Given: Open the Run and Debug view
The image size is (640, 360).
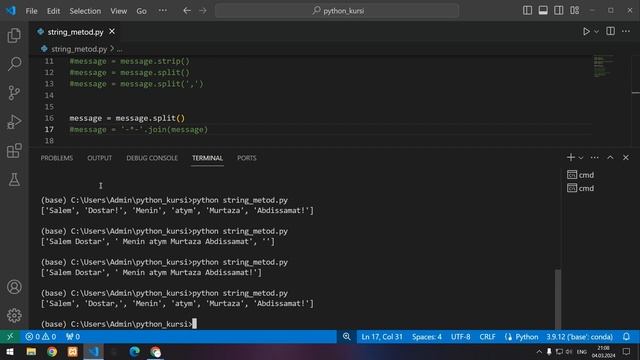Looking at the screenshot, I should click(14, 122).
